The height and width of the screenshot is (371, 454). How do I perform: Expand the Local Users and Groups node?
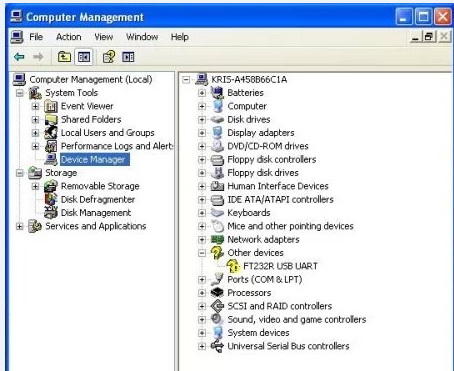pyautogui.click(x=35, y=133)
